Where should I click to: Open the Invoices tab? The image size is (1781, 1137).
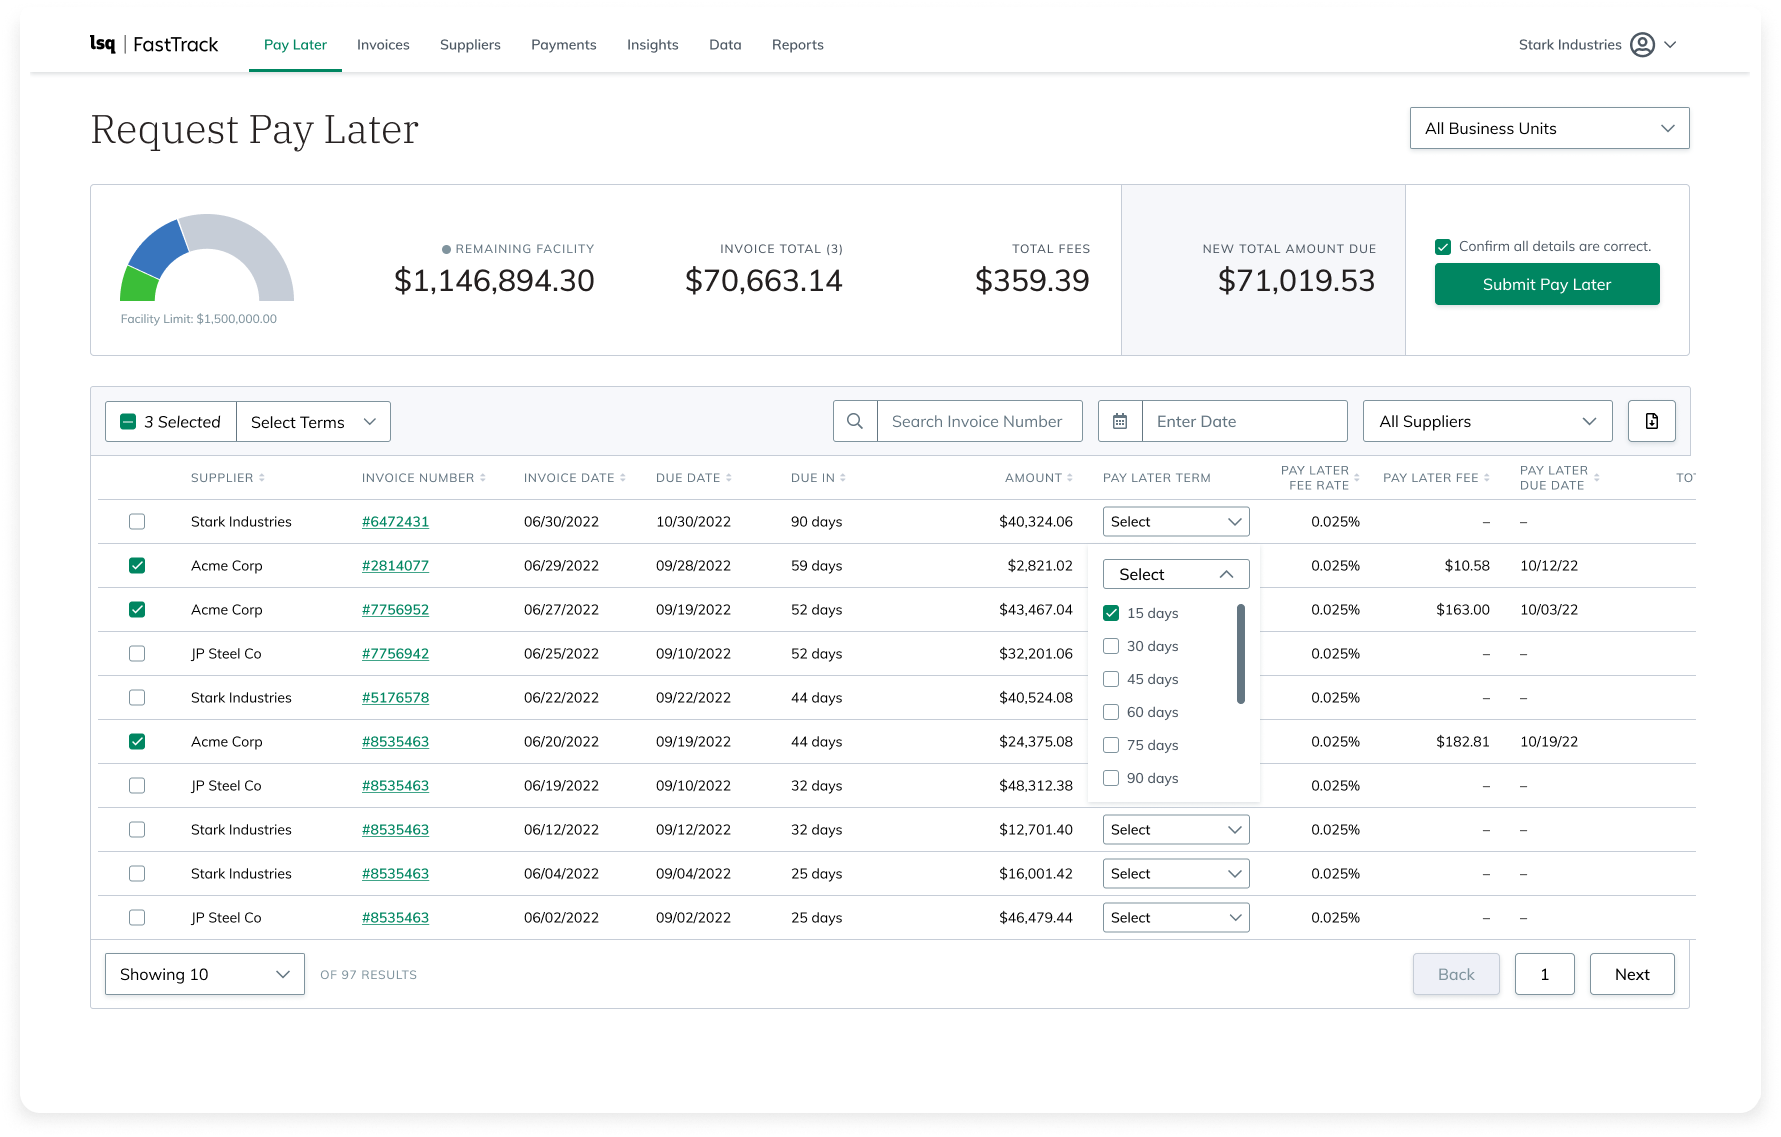[x=383, y=45]
